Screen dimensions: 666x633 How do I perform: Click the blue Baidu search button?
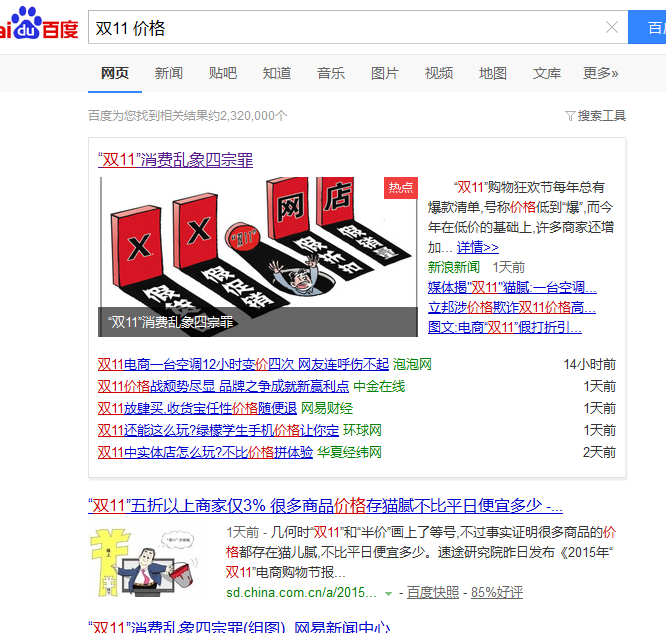647,28
